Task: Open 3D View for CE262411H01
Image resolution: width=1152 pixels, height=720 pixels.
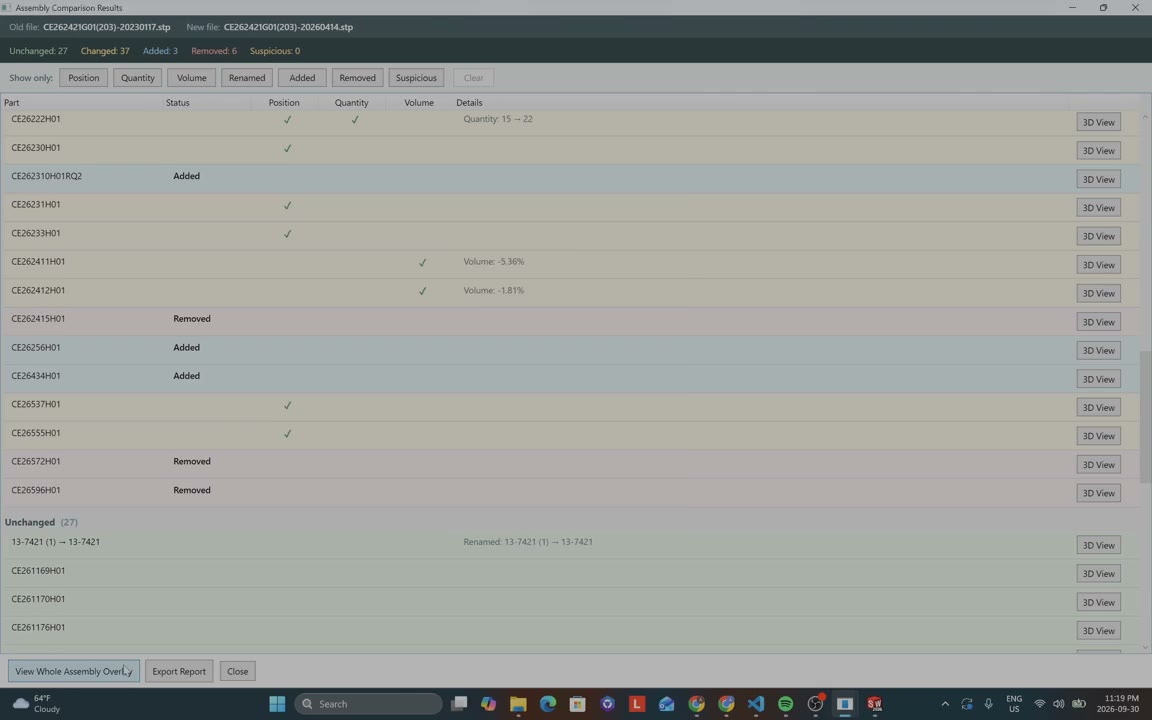Action: 1098,265
